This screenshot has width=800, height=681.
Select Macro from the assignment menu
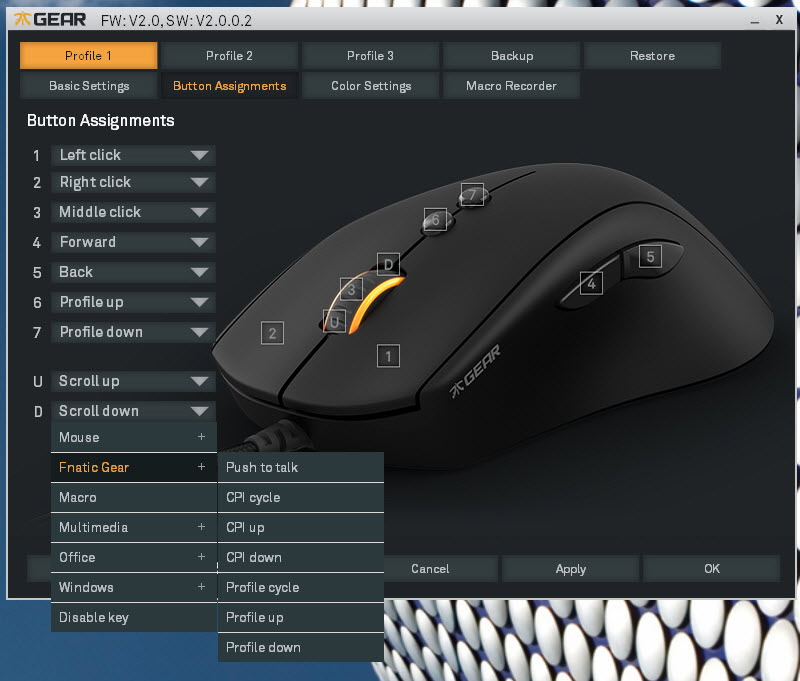(134, 497)
